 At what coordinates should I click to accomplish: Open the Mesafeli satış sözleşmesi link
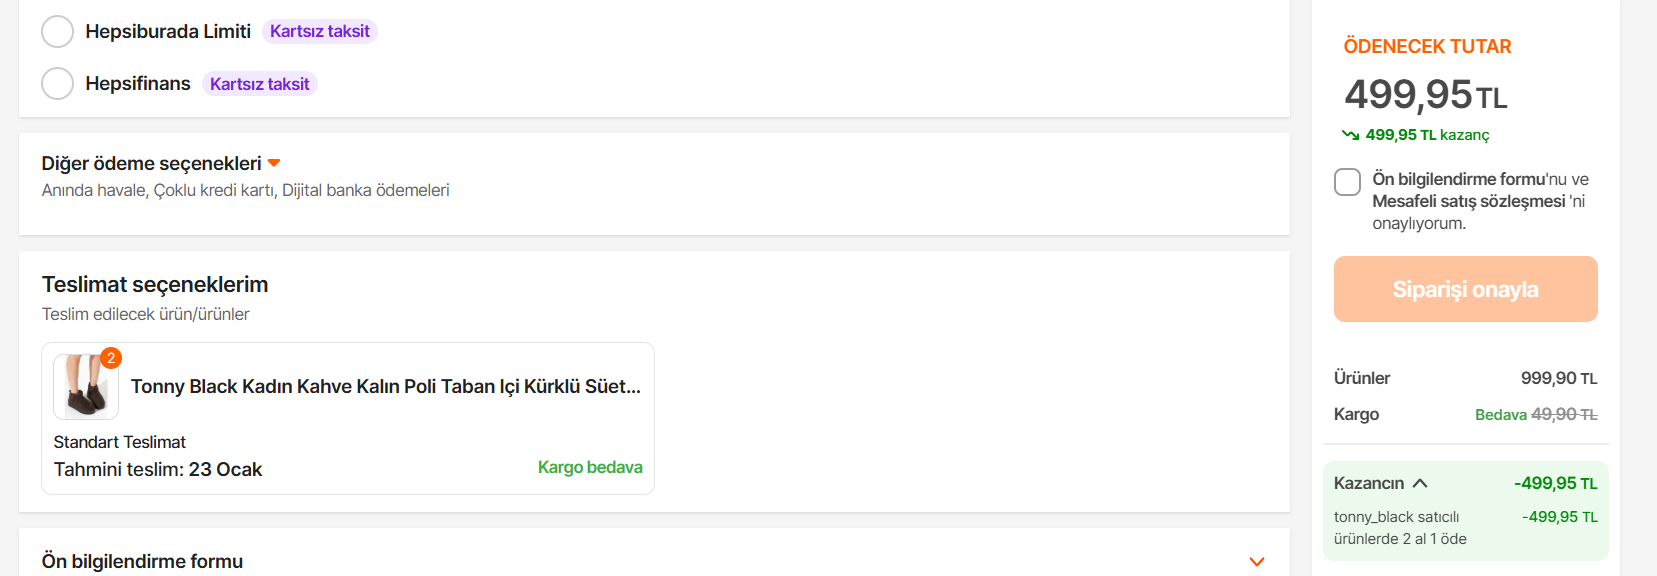point(1468,201)
